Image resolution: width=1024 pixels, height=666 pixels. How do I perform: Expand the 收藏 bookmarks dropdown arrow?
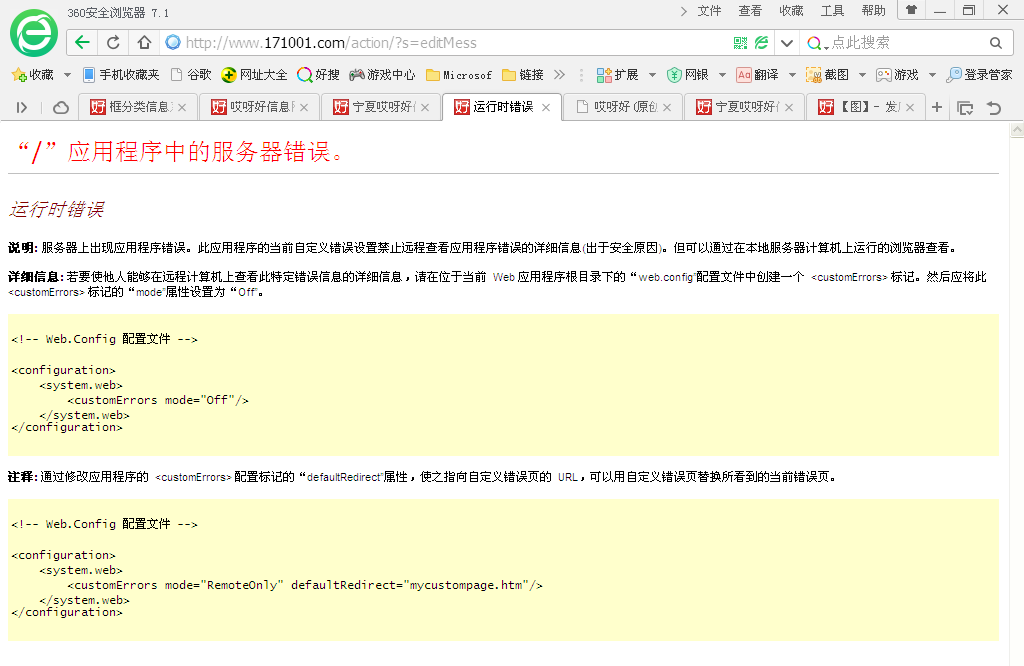pos(67,75)
